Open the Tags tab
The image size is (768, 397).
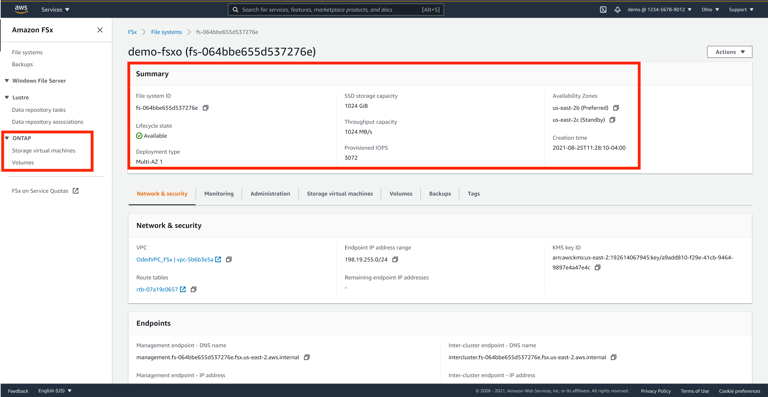tap(474, 194)
